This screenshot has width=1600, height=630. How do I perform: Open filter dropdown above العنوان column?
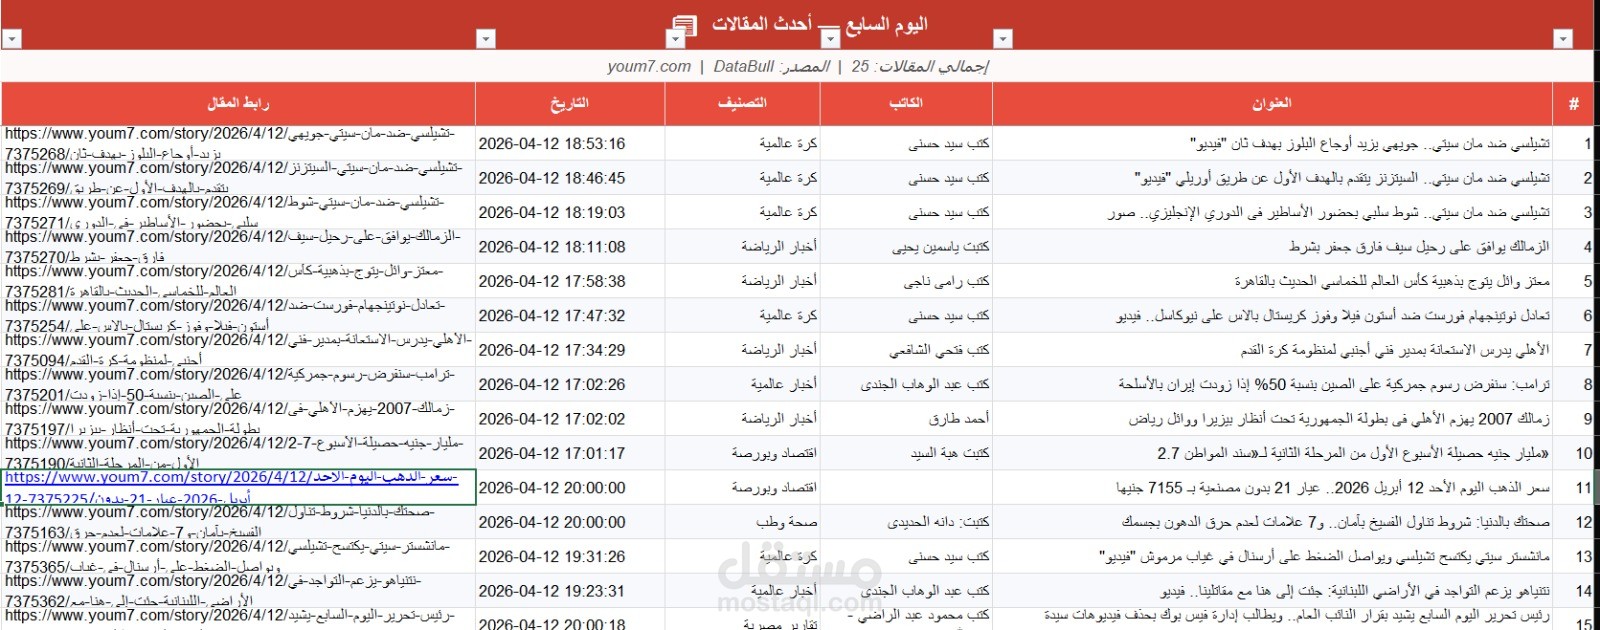point(1003,39)
